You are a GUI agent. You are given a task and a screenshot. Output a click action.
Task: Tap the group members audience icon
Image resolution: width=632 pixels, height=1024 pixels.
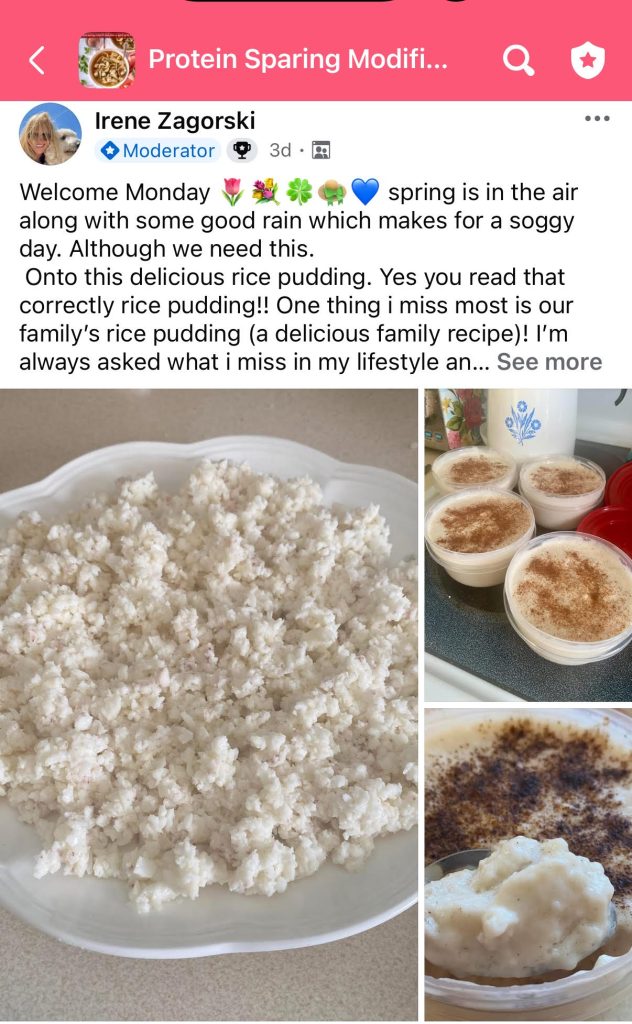coord(321,150)
